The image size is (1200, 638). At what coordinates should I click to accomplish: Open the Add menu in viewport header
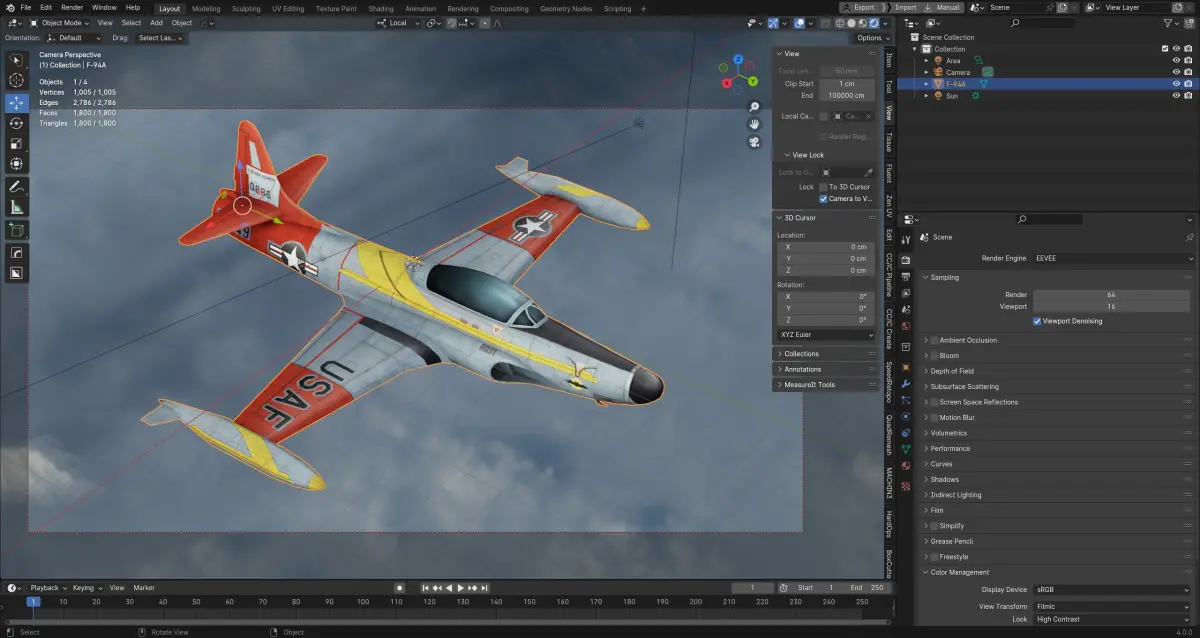click(x=156, y=22)
